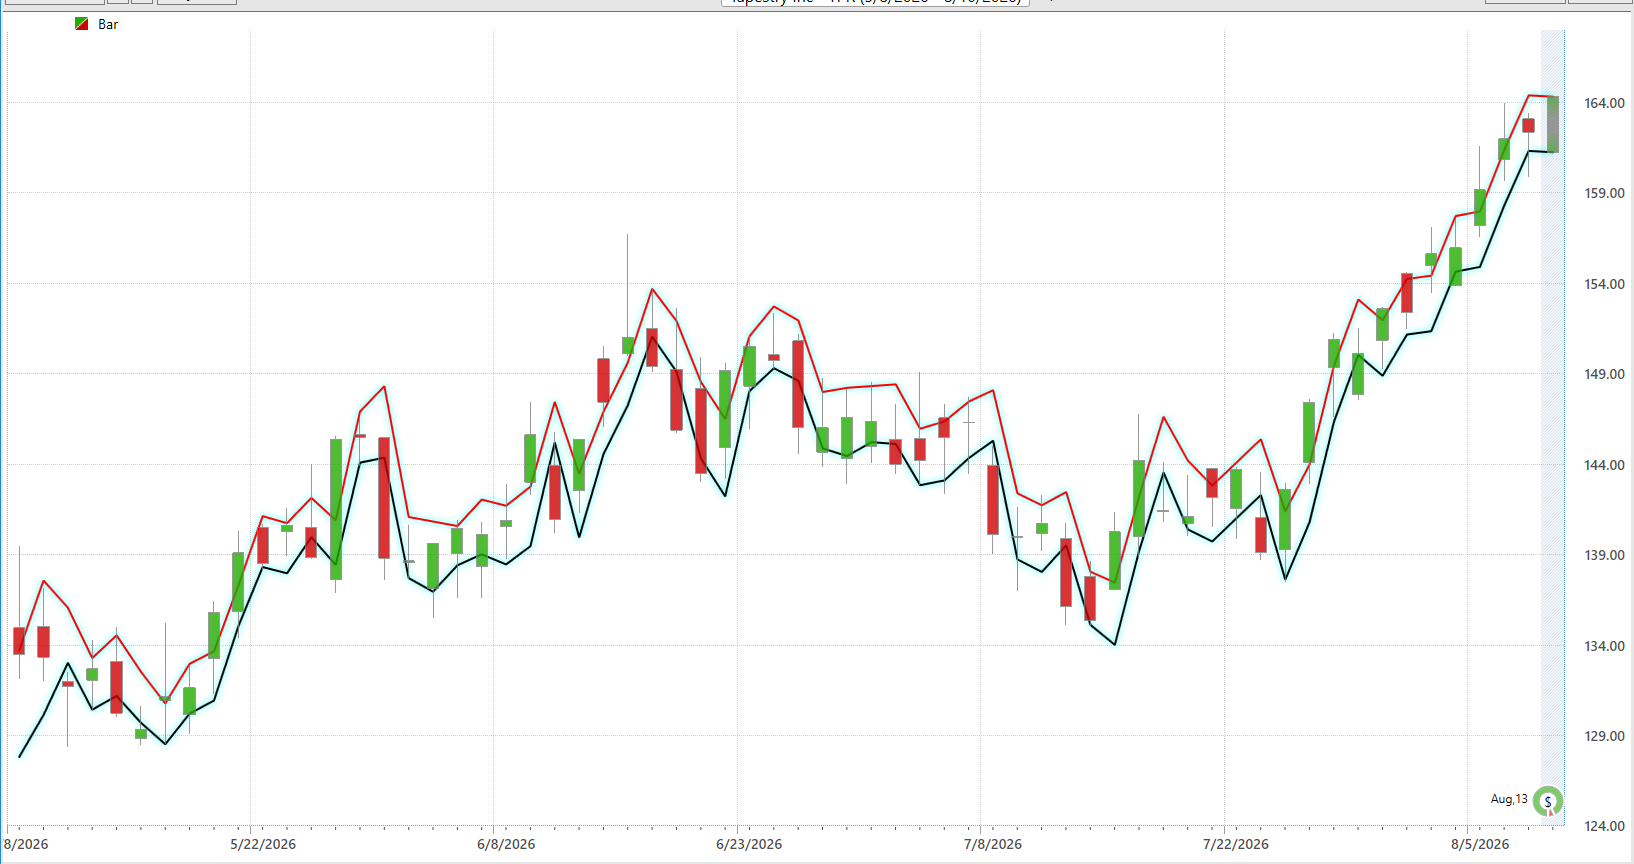Click the green dollar-sign earnings marker
This screenshot has width=1634, height=864.
click(x=1548, y=801)
